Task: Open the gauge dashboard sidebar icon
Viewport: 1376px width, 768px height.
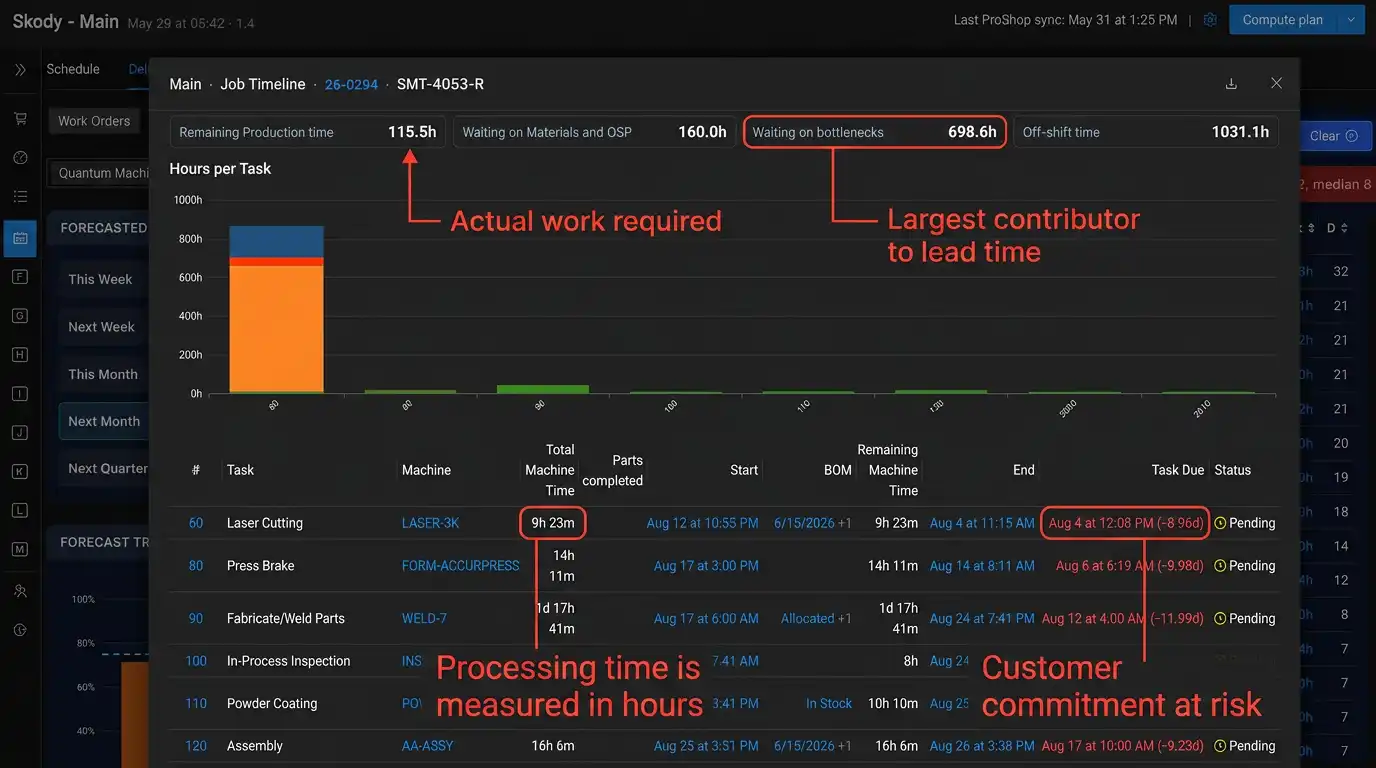Action: coord(20,158)
